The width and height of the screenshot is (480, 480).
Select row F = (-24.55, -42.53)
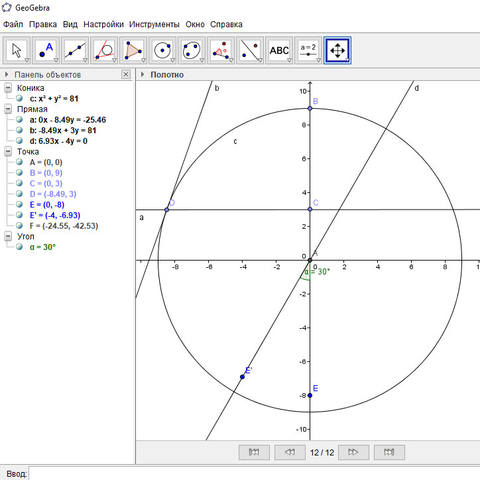(x=64, y=226)
